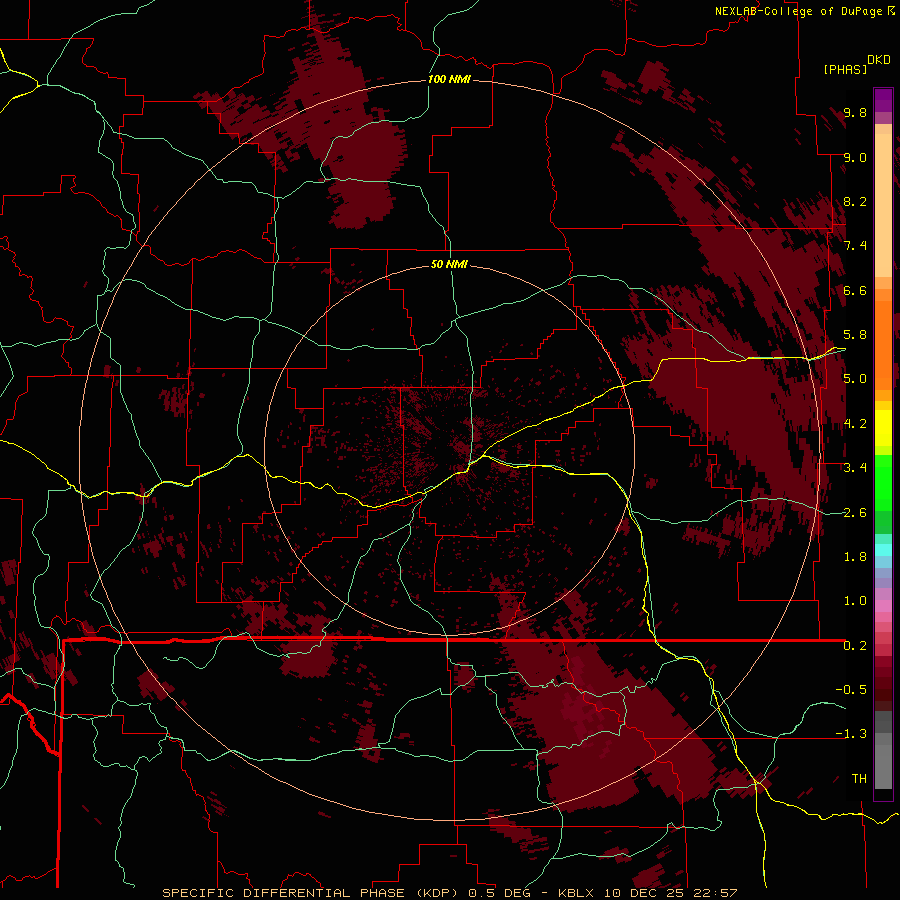Click the 1.8 value on the scale
The width and height of the screenshot is (900, 900).
tap(855, 557)
